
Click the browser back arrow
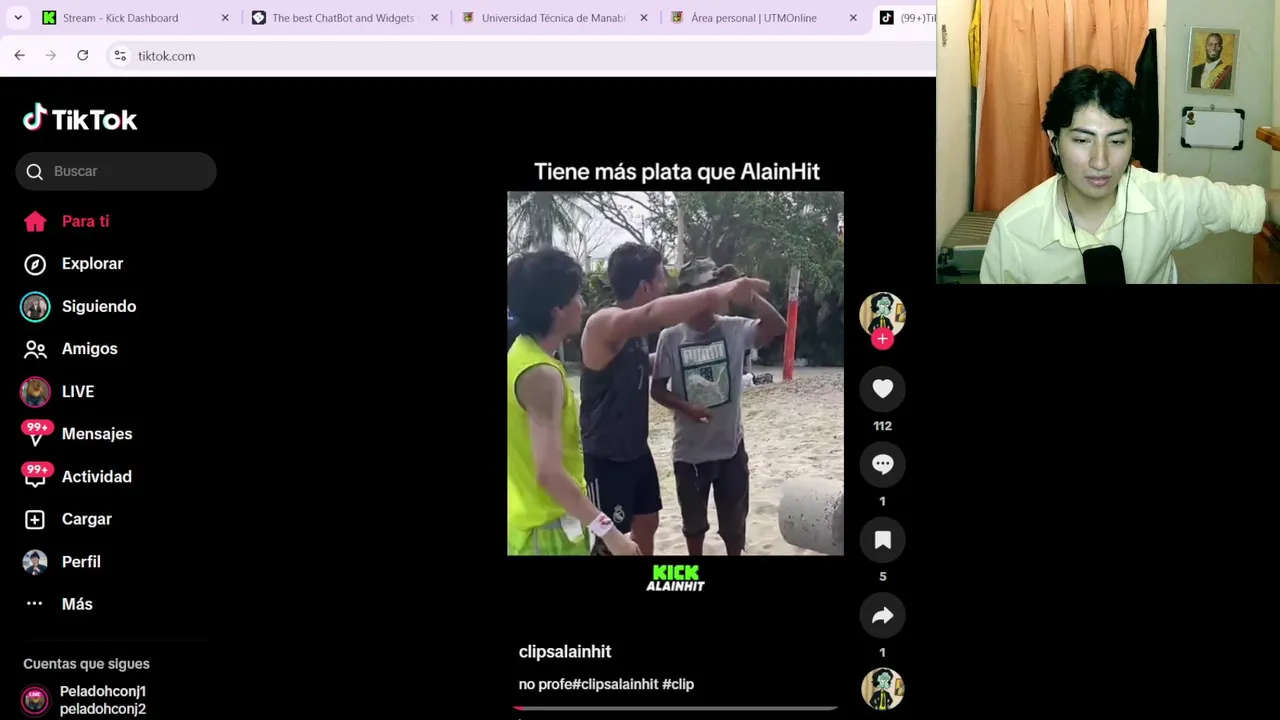pos(19,56)
